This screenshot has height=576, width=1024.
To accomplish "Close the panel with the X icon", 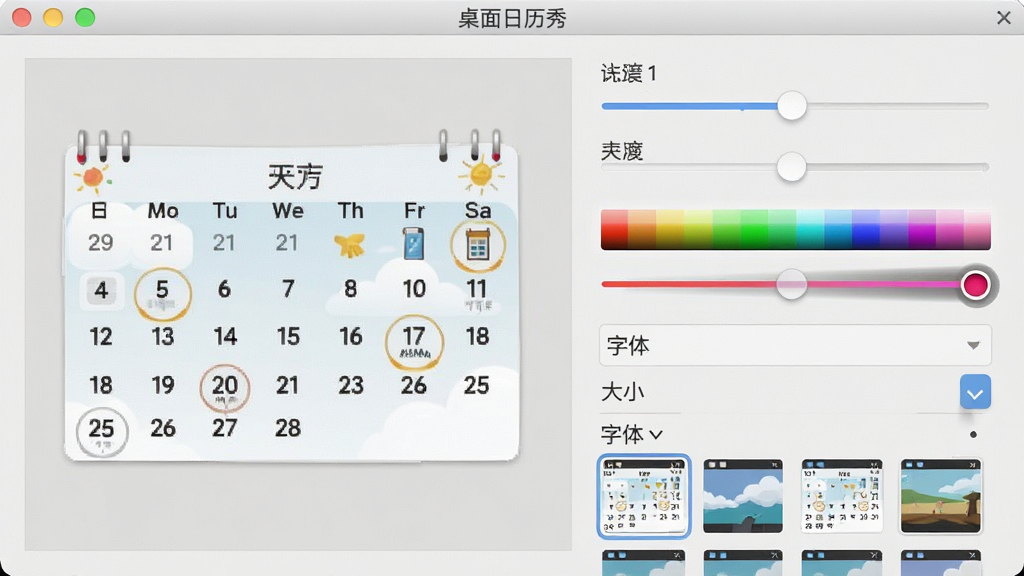I will tap(1004, 18).
